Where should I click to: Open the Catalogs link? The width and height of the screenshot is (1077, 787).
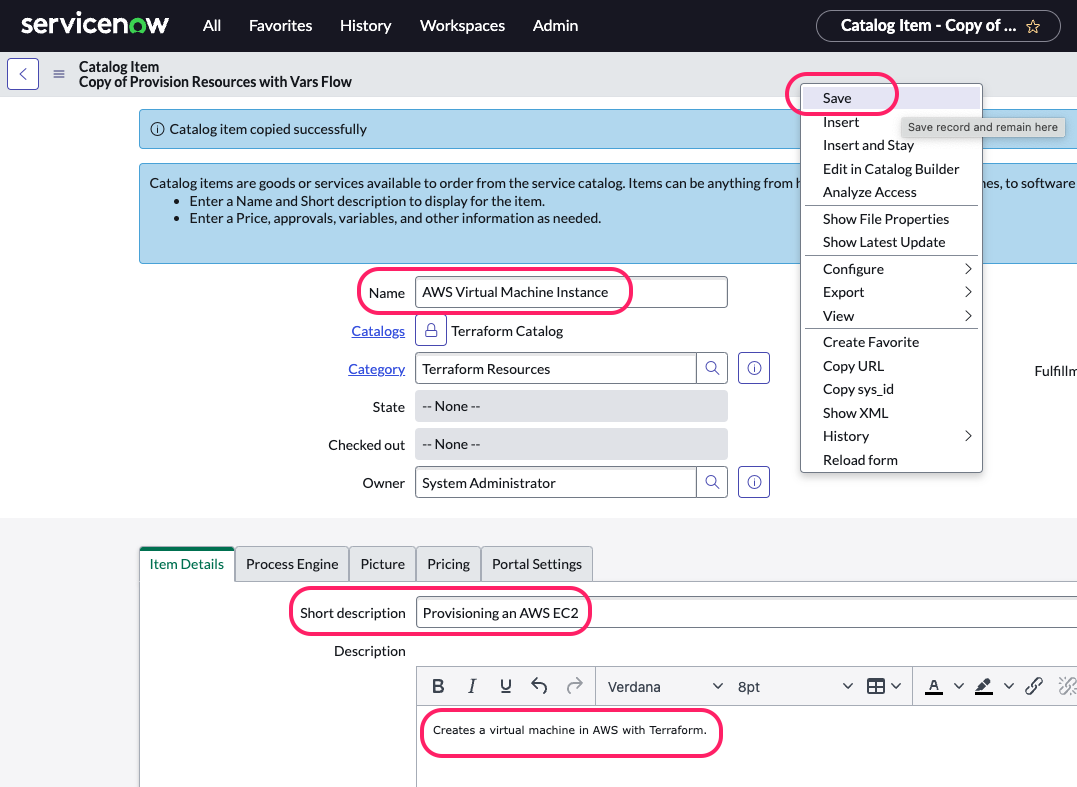pos(378,331)
